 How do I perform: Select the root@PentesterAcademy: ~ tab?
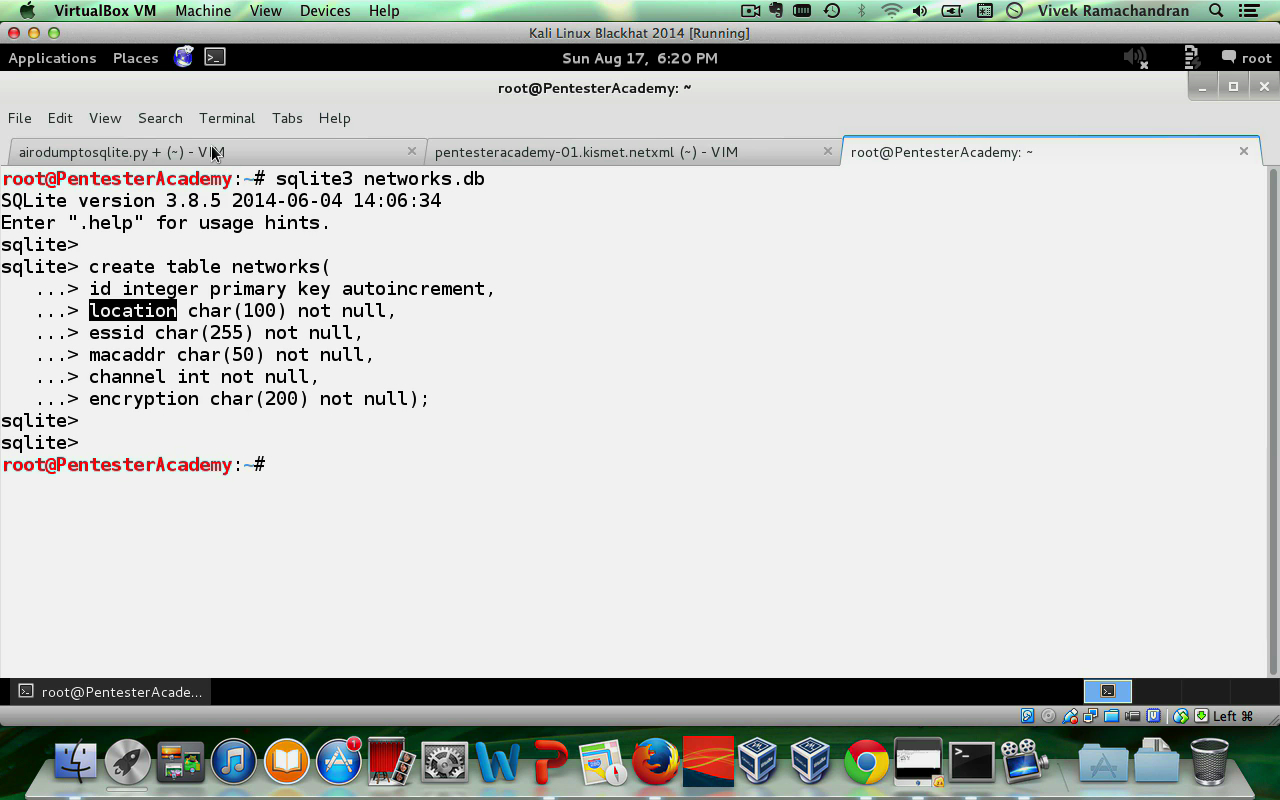coord(1051,152)
